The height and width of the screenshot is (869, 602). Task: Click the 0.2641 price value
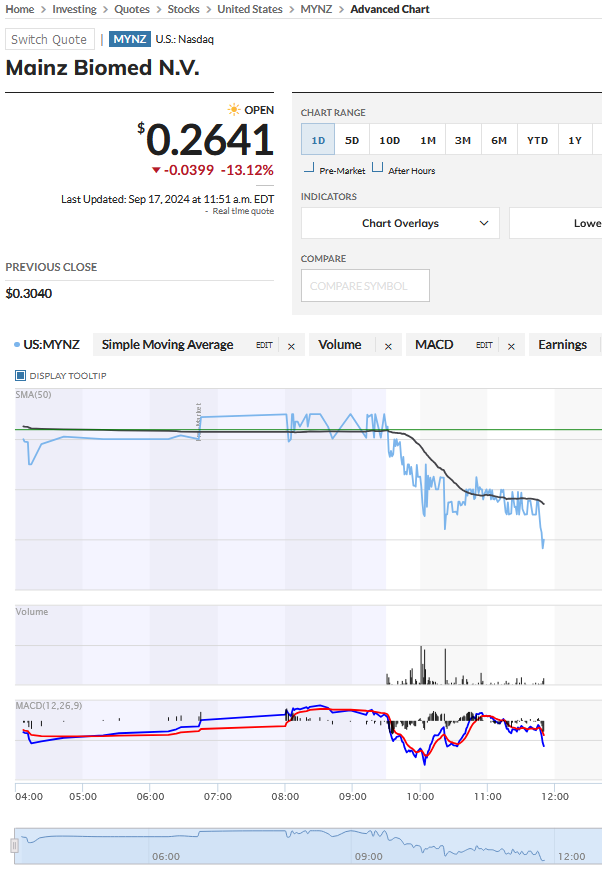pos(209,139)
